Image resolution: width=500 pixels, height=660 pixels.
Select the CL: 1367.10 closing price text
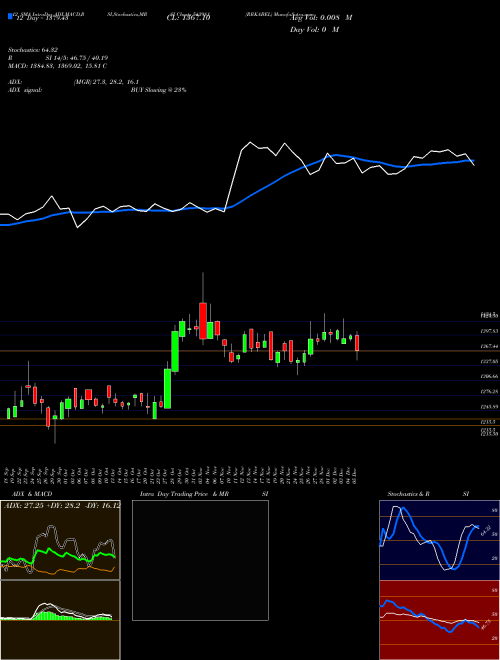tap(188, 17)
